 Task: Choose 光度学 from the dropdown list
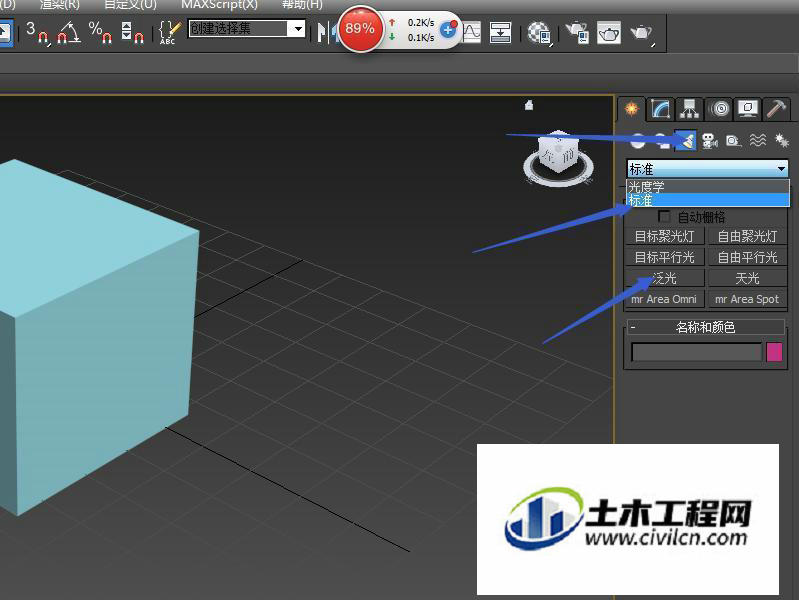[708, 187]
